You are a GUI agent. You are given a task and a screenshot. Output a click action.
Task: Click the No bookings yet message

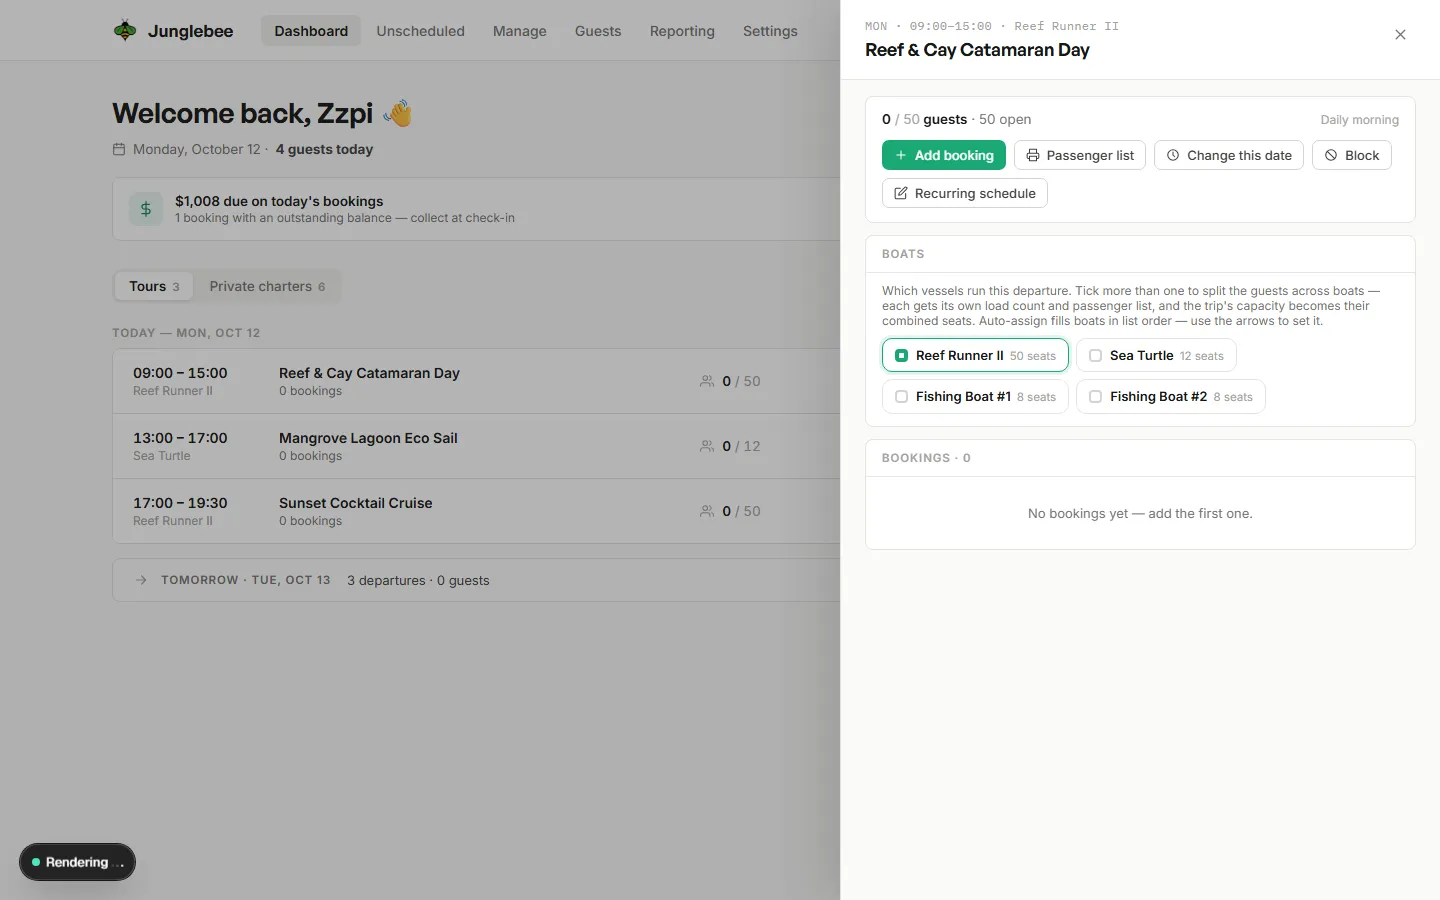click(x=1140, y=514)
